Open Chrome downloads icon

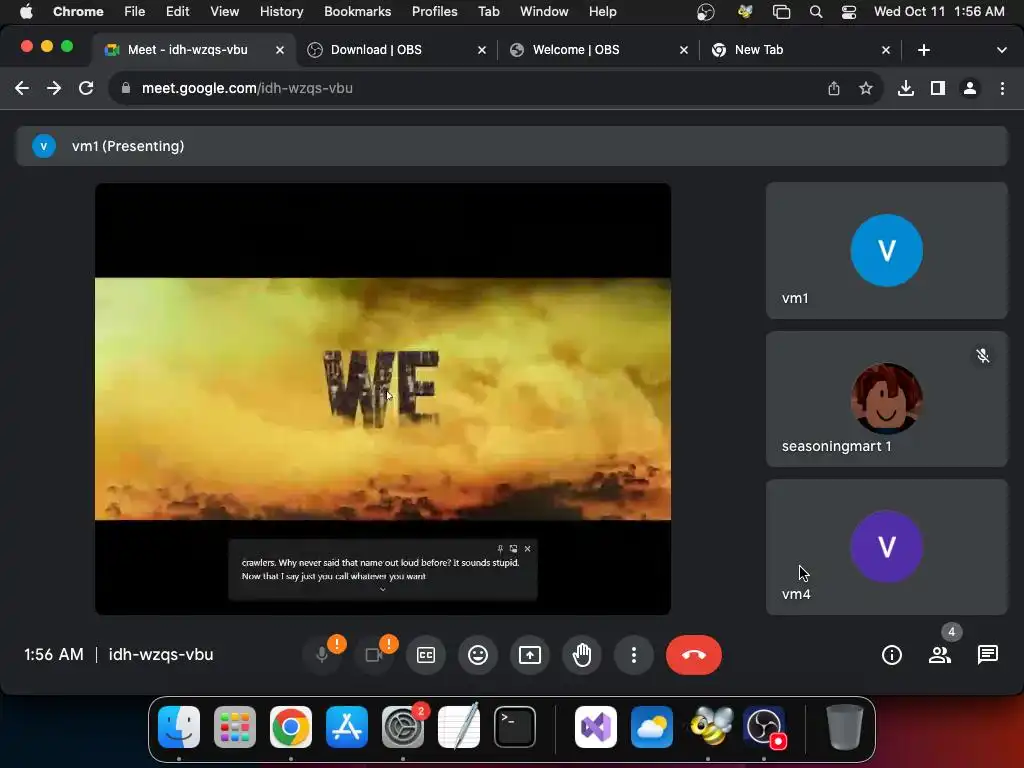coord(906,88)
